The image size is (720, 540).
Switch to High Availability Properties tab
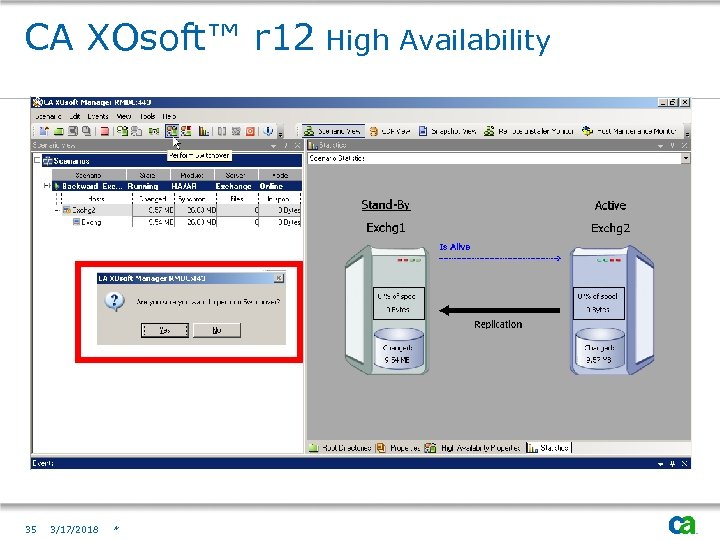(473, 448)
